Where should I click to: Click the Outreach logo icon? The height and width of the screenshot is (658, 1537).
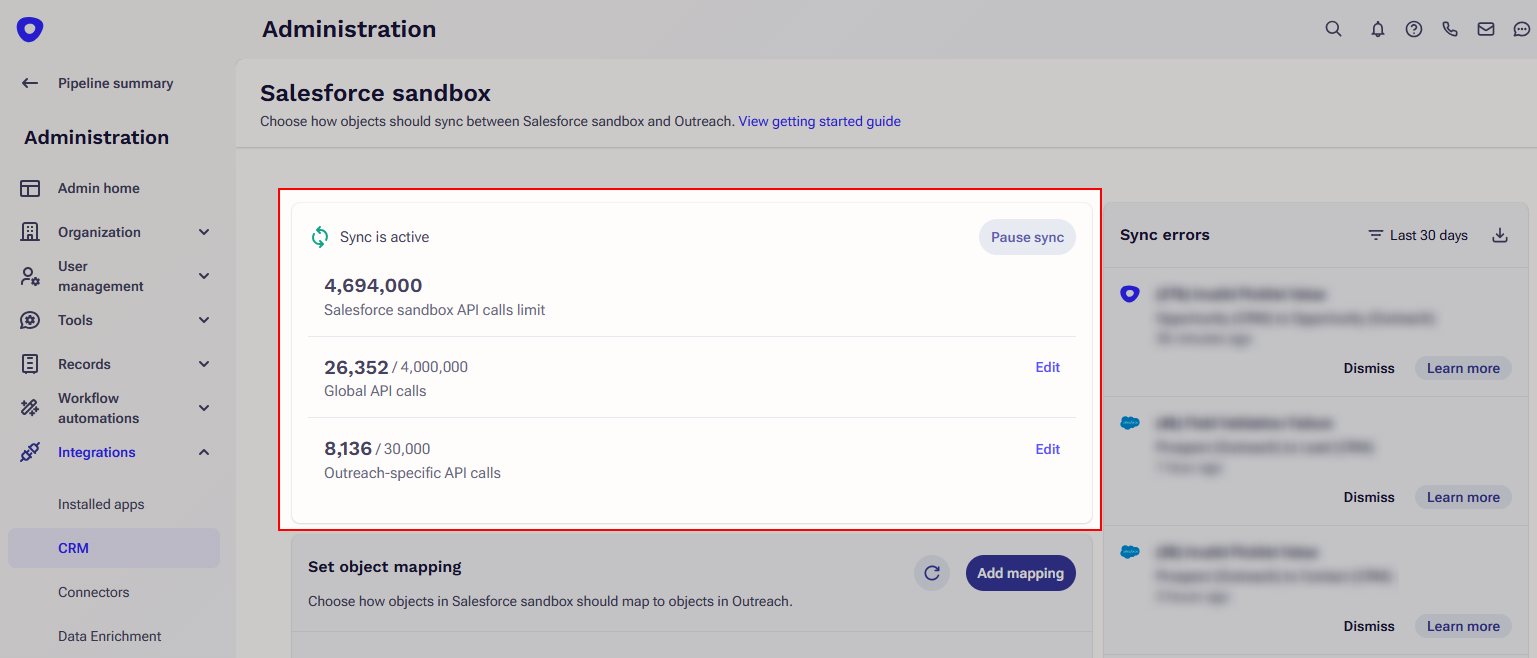[30, 29]
